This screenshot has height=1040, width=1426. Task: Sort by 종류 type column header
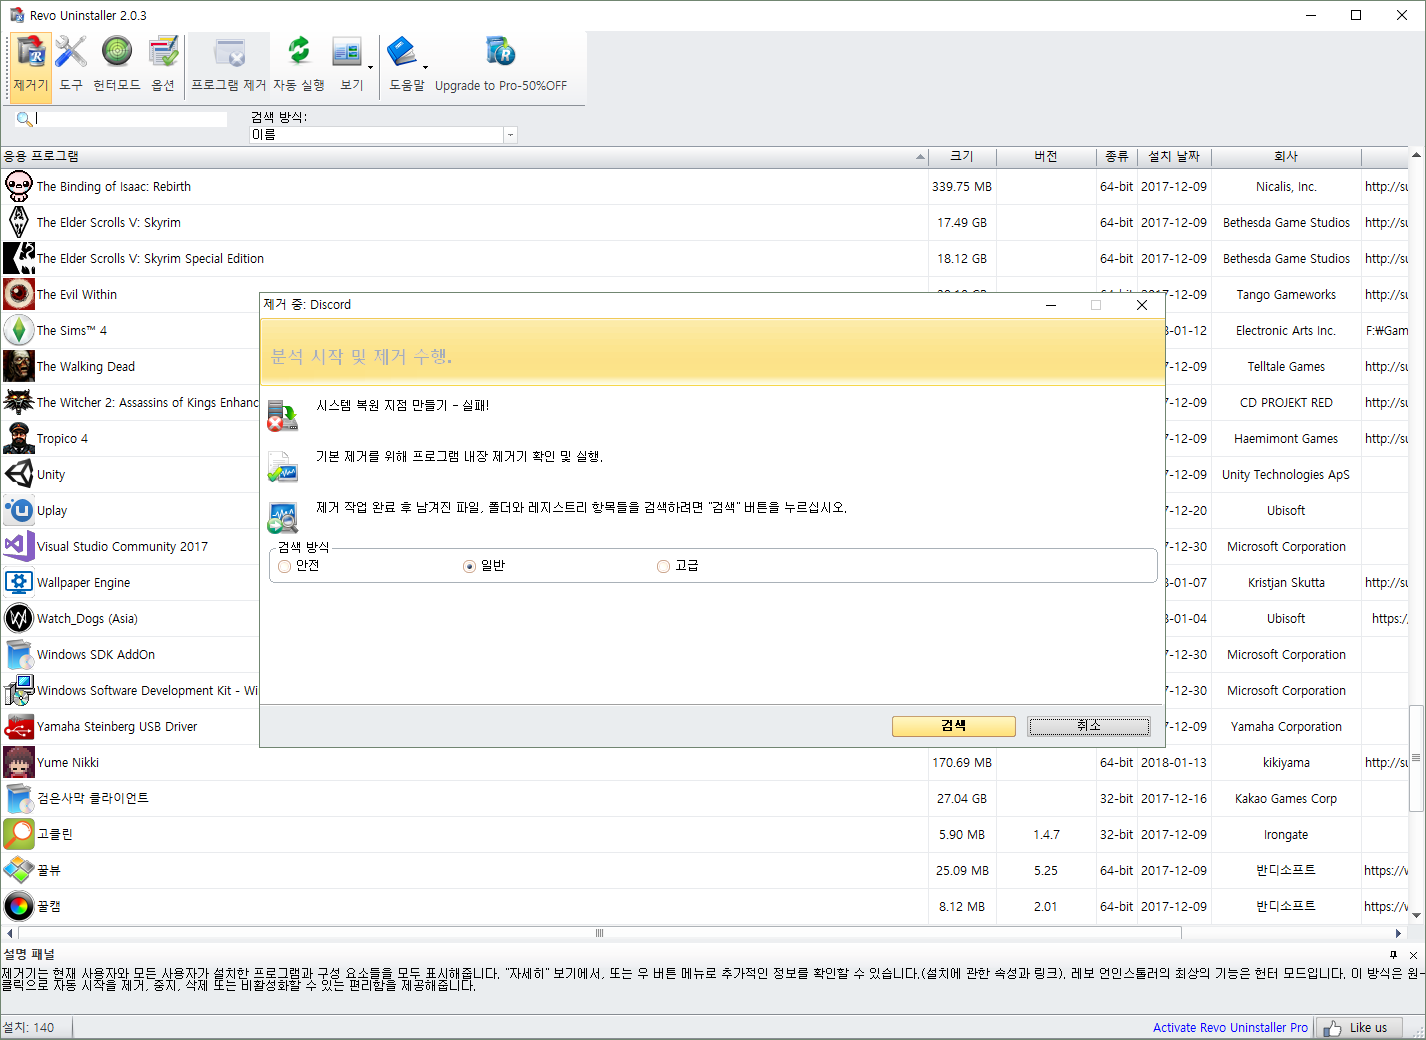click(1117, 157)
